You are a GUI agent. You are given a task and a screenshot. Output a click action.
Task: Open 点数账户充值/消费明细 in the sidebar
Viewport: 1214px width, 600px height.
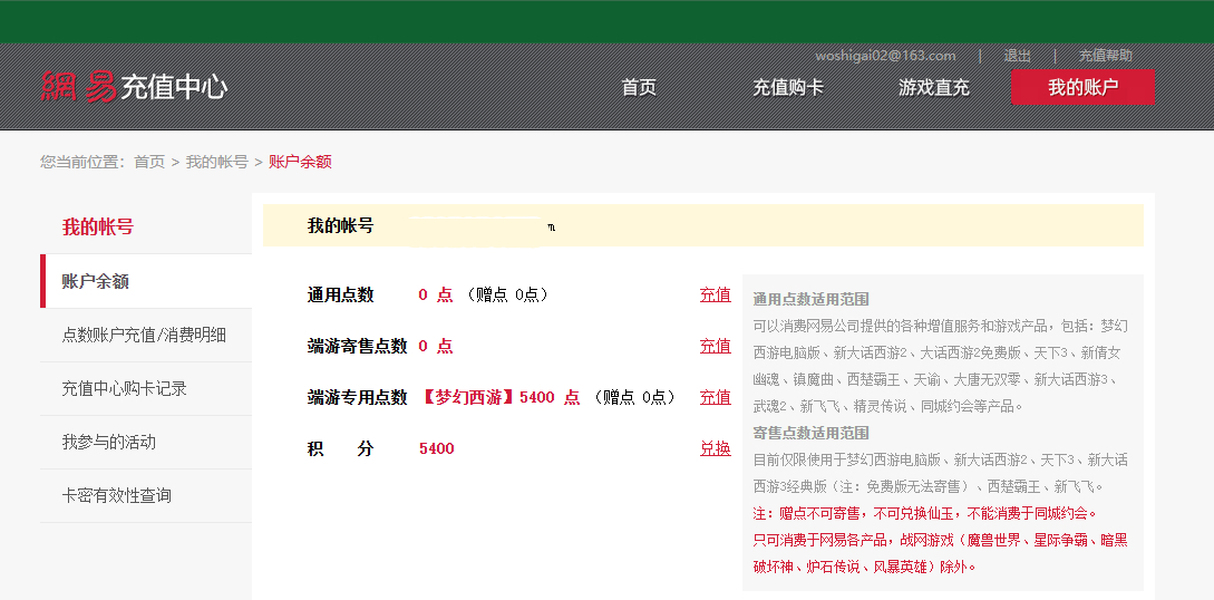click(146, 335)
